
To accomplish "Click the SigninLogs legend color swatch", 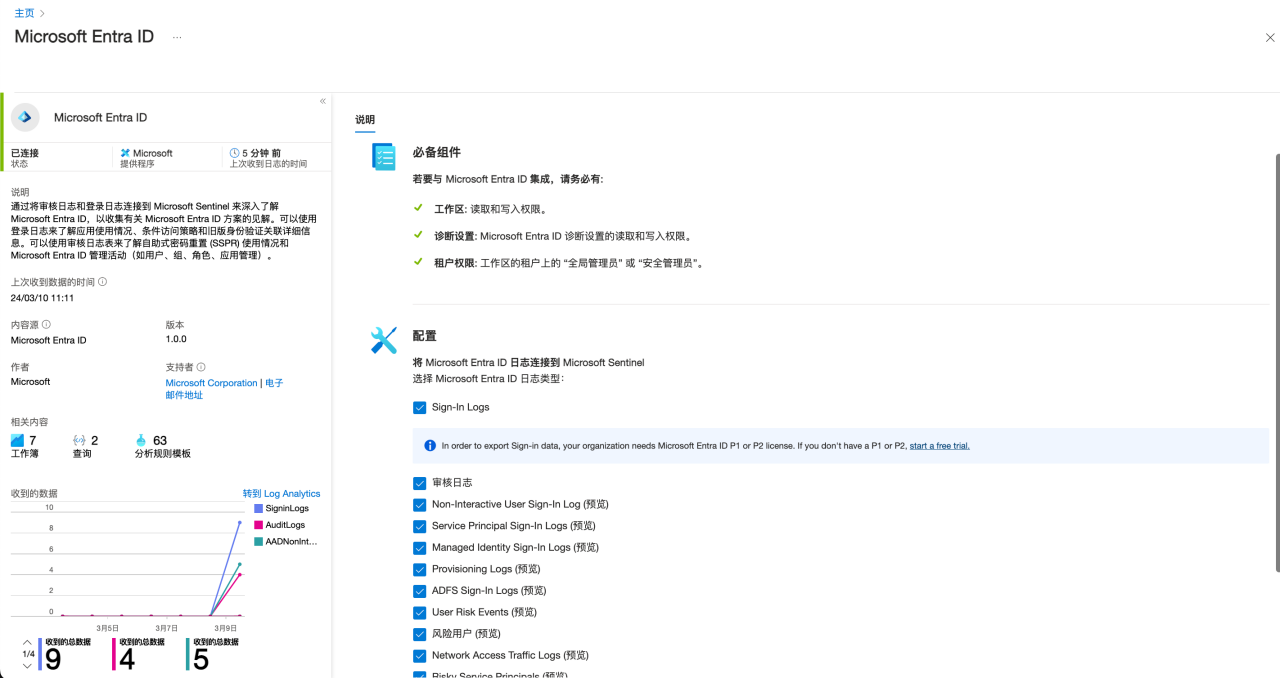I will [258, 509].
